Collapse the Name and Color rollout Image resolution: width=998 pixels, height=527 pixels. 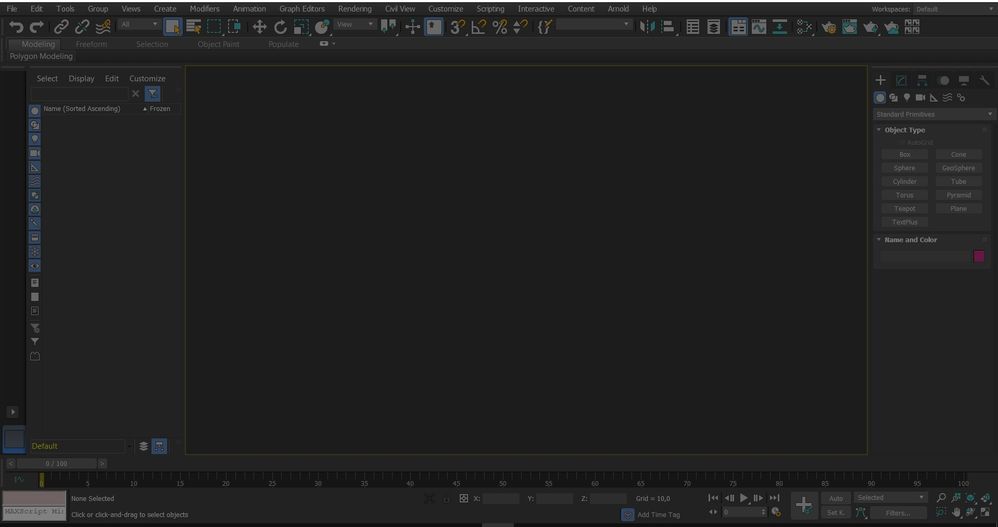coord(910,240)
